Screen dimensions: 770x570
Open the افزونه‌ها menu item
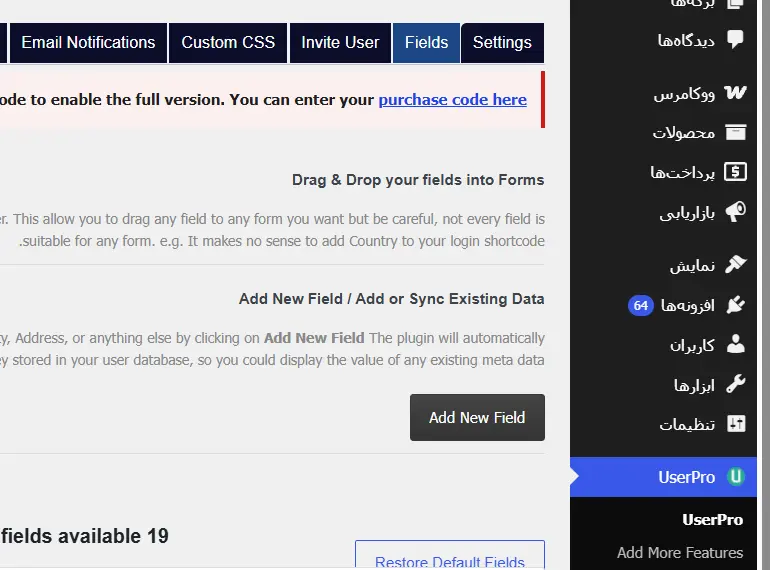click(688, 305)
